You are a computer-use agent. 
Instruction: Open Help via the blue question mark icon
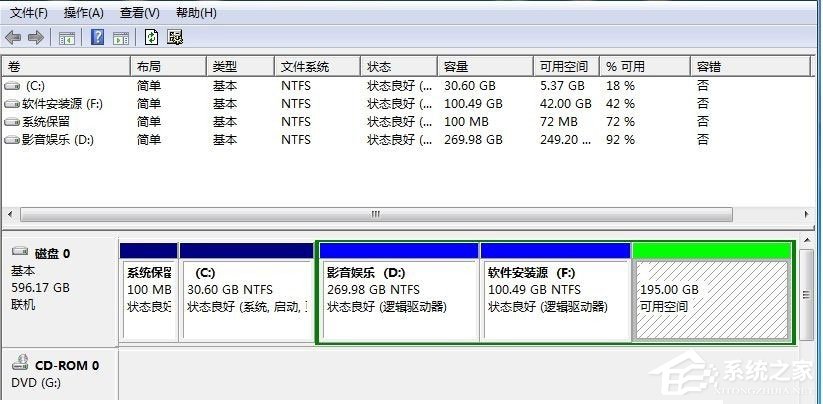pos(97,38)
